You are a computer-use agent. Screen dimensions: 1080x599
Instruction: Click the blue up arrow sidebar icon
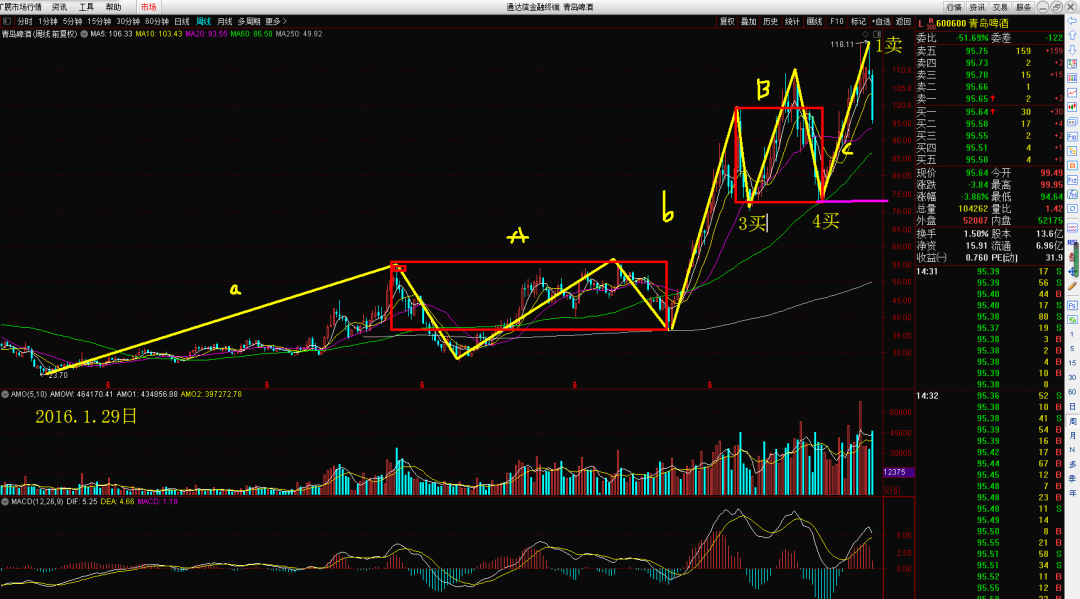coord(1072,35)
